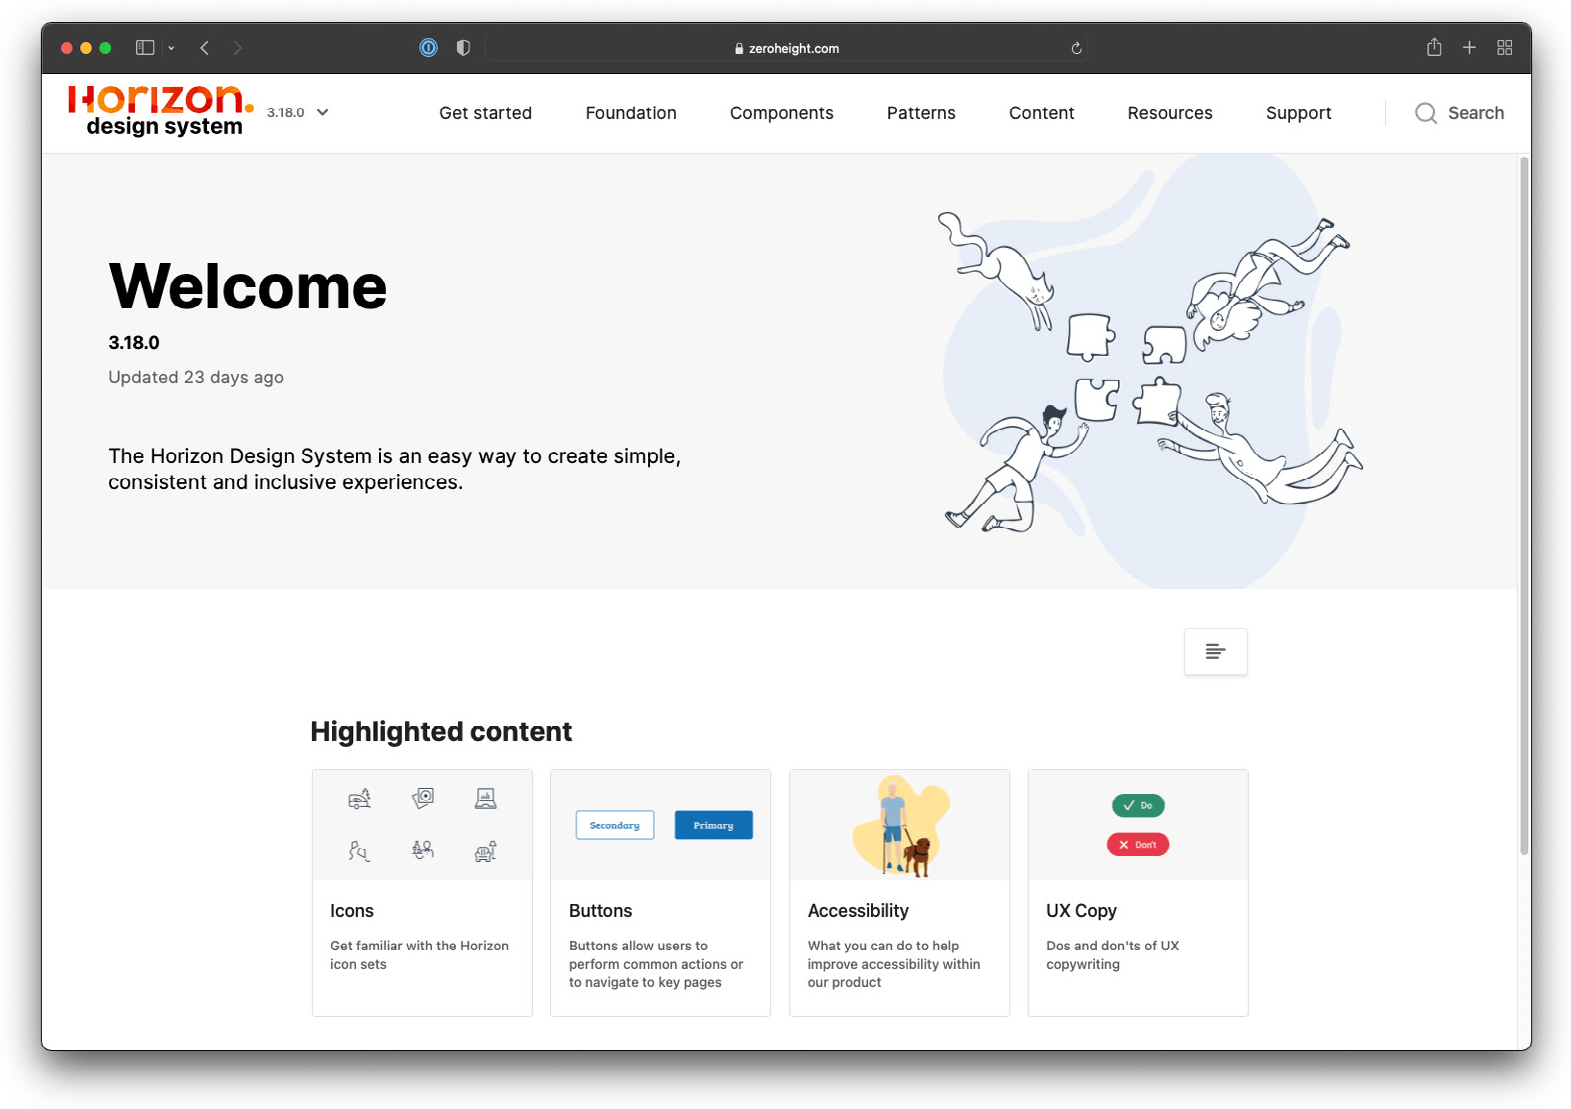Image resolution: width=1571 pixels, height=1109 pixels.
Task: Open the Patterns menu
Action: tap(921, 113)
